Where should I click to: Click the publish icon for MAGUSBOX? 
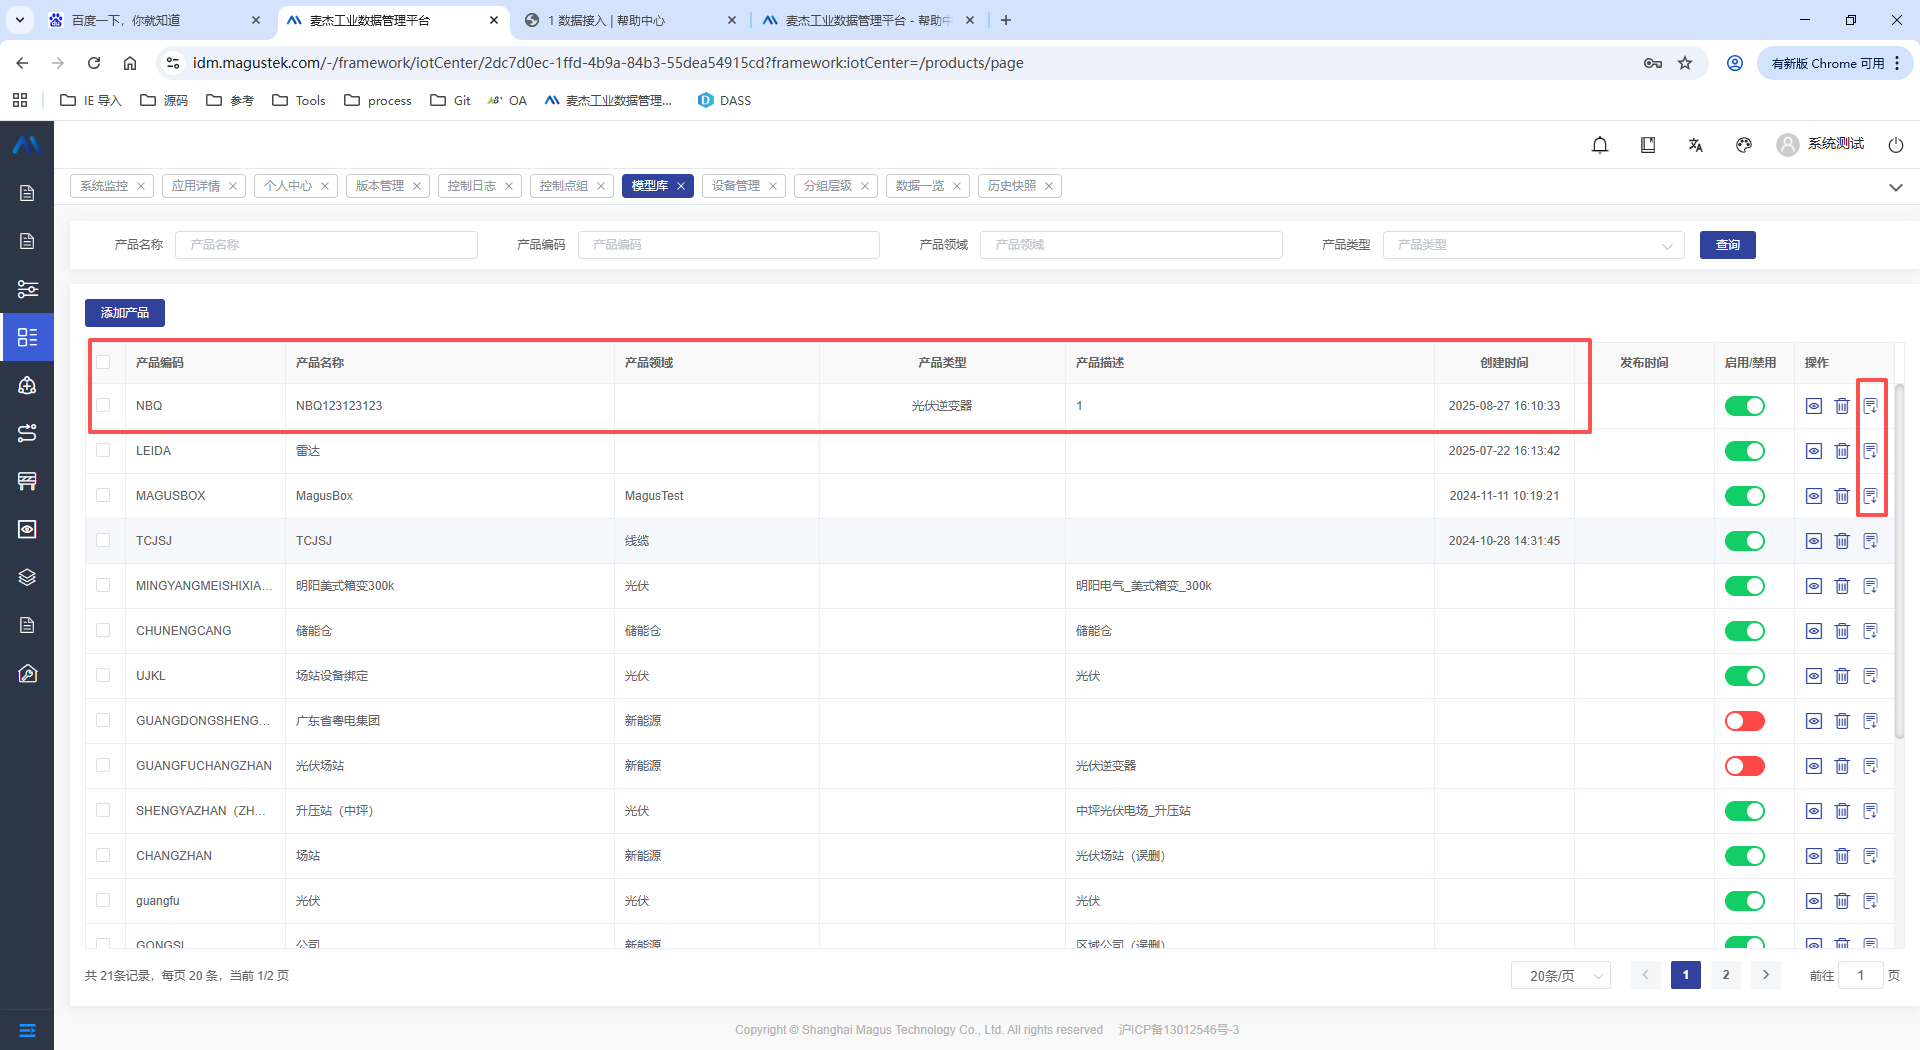(1870, 496)
